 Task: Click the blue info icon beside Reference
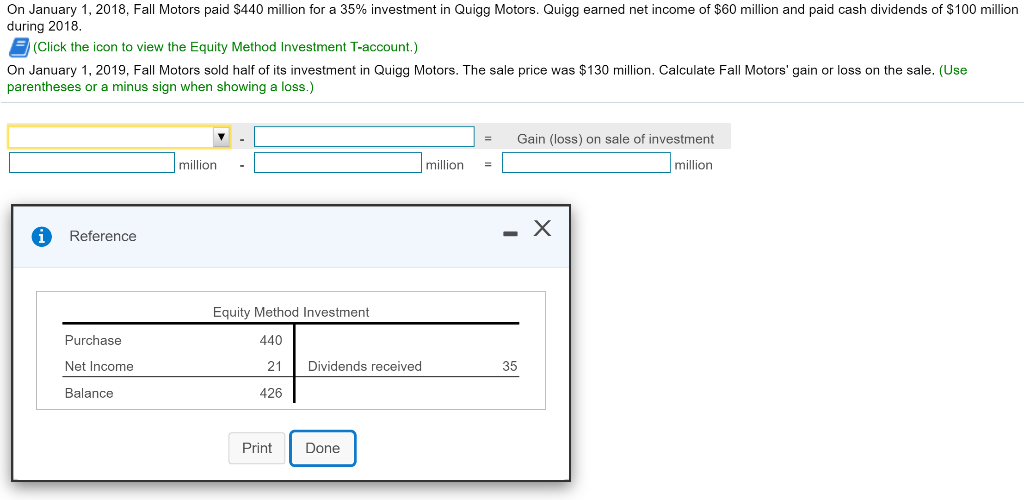41,236
